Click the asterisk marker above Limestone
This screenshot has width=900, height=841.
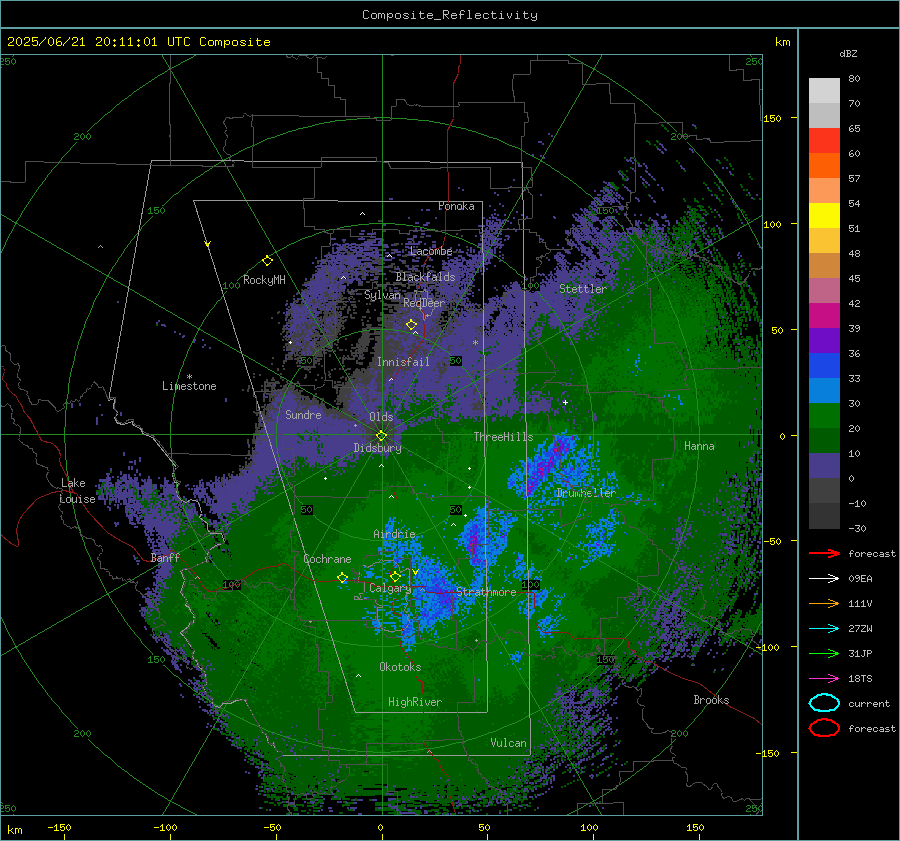coord(189,377)
